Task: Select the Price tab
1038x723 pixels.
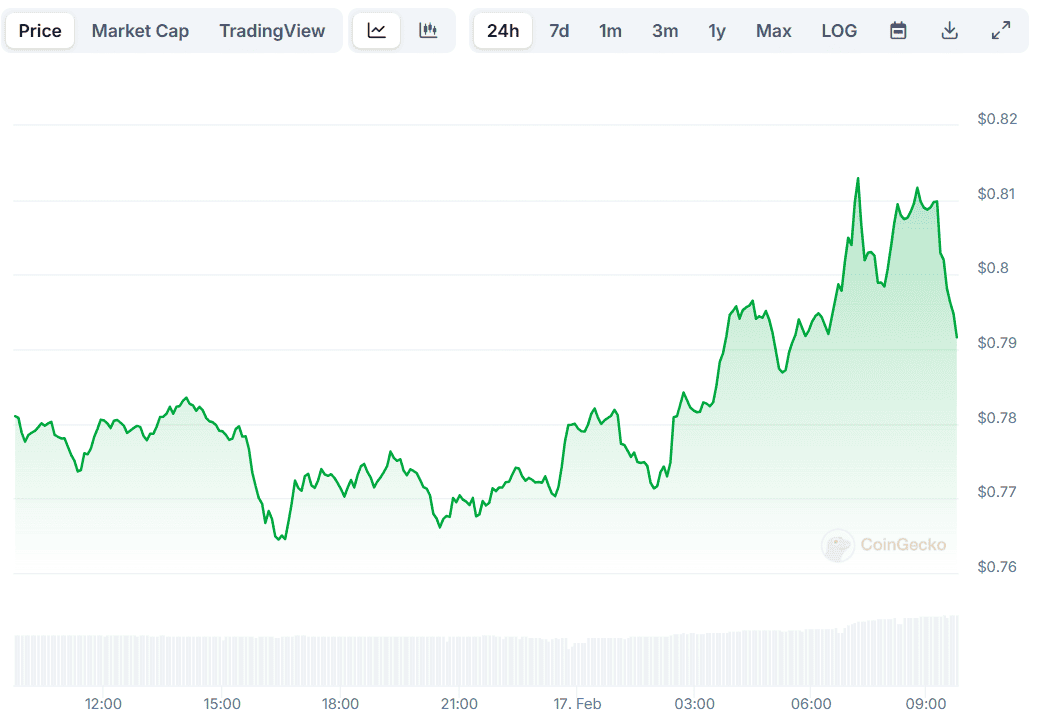Action: pyautogui.click(x=40, y=31)
